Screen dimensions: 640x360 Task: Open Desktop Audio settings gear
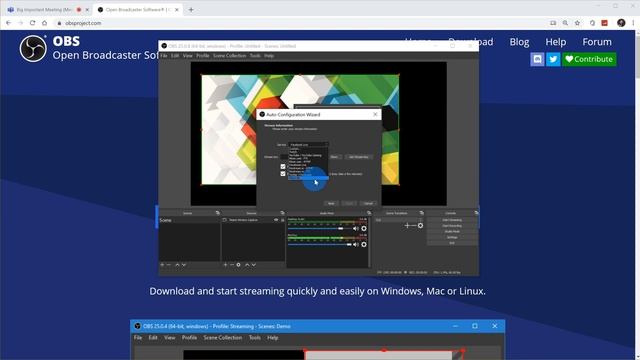point(364,229)
